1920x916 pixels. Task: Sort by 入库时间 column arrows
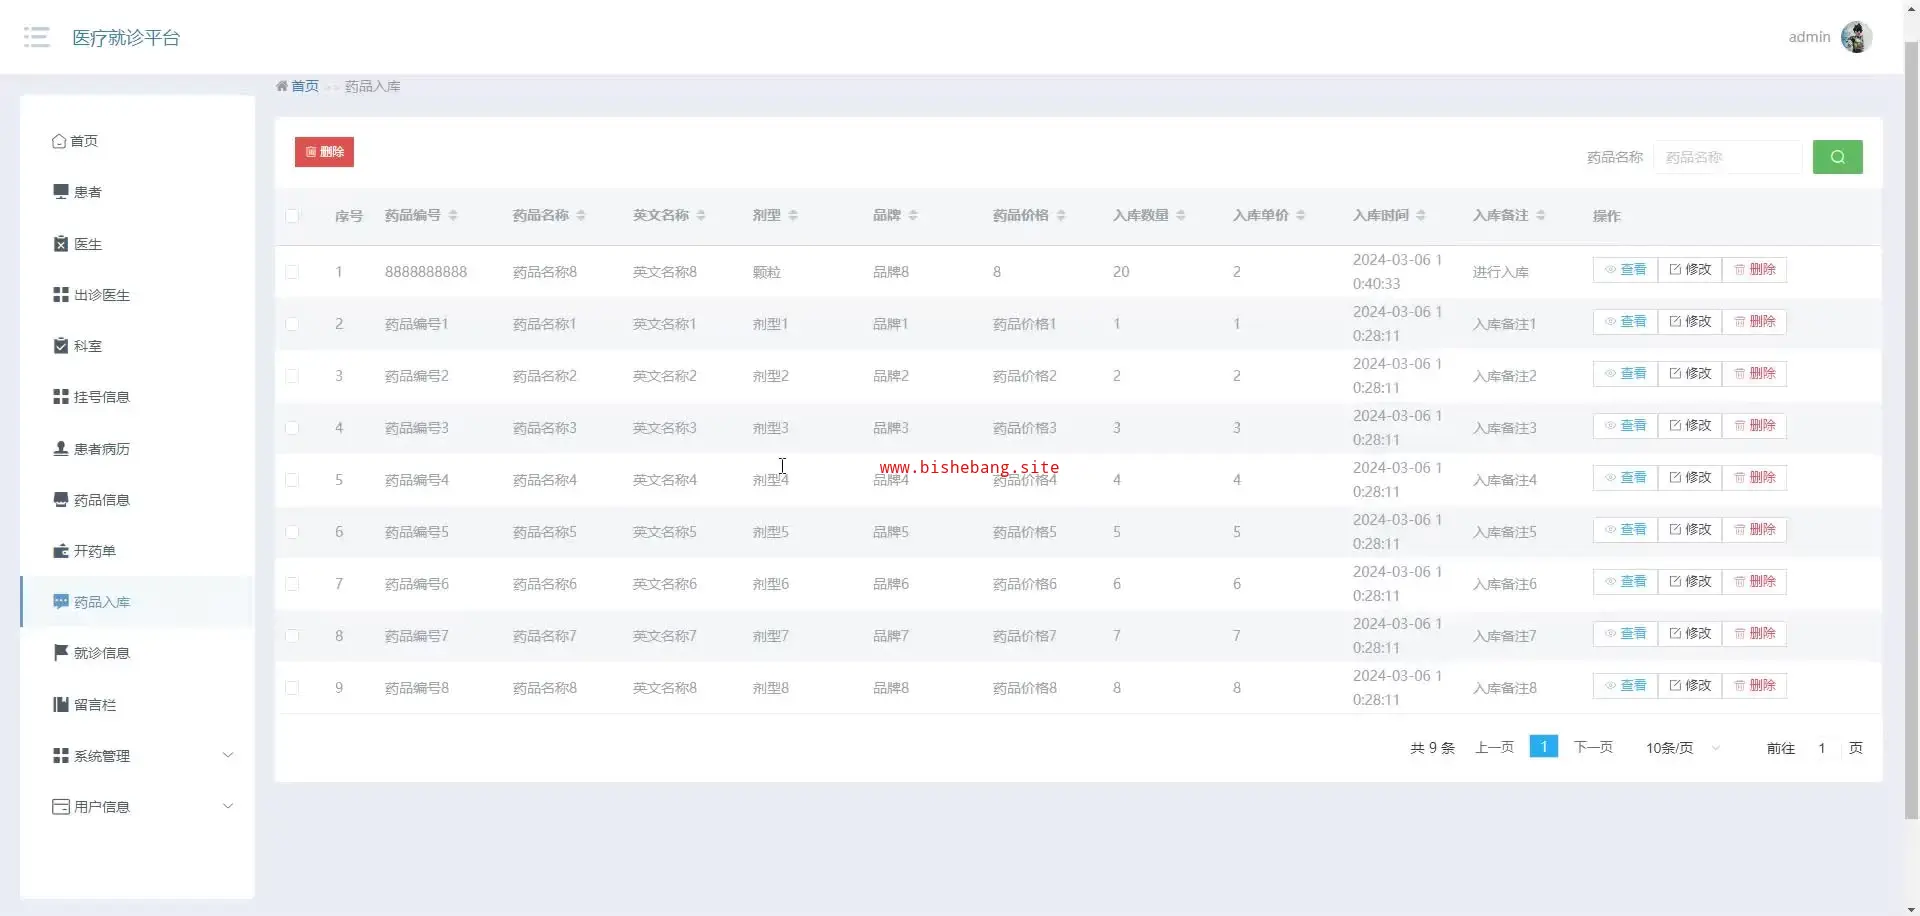pos(1421,216)
